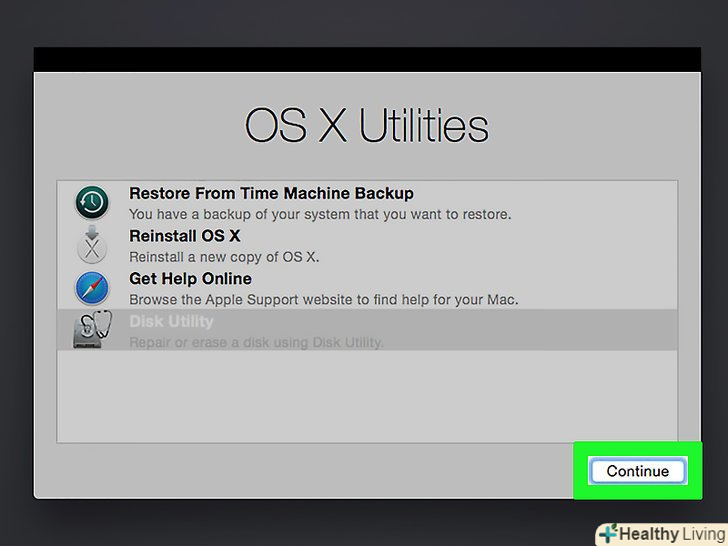Click the Reinstall OS X installer icon
The height and width of the screenshot is (546, 728).
coord(92,245)
